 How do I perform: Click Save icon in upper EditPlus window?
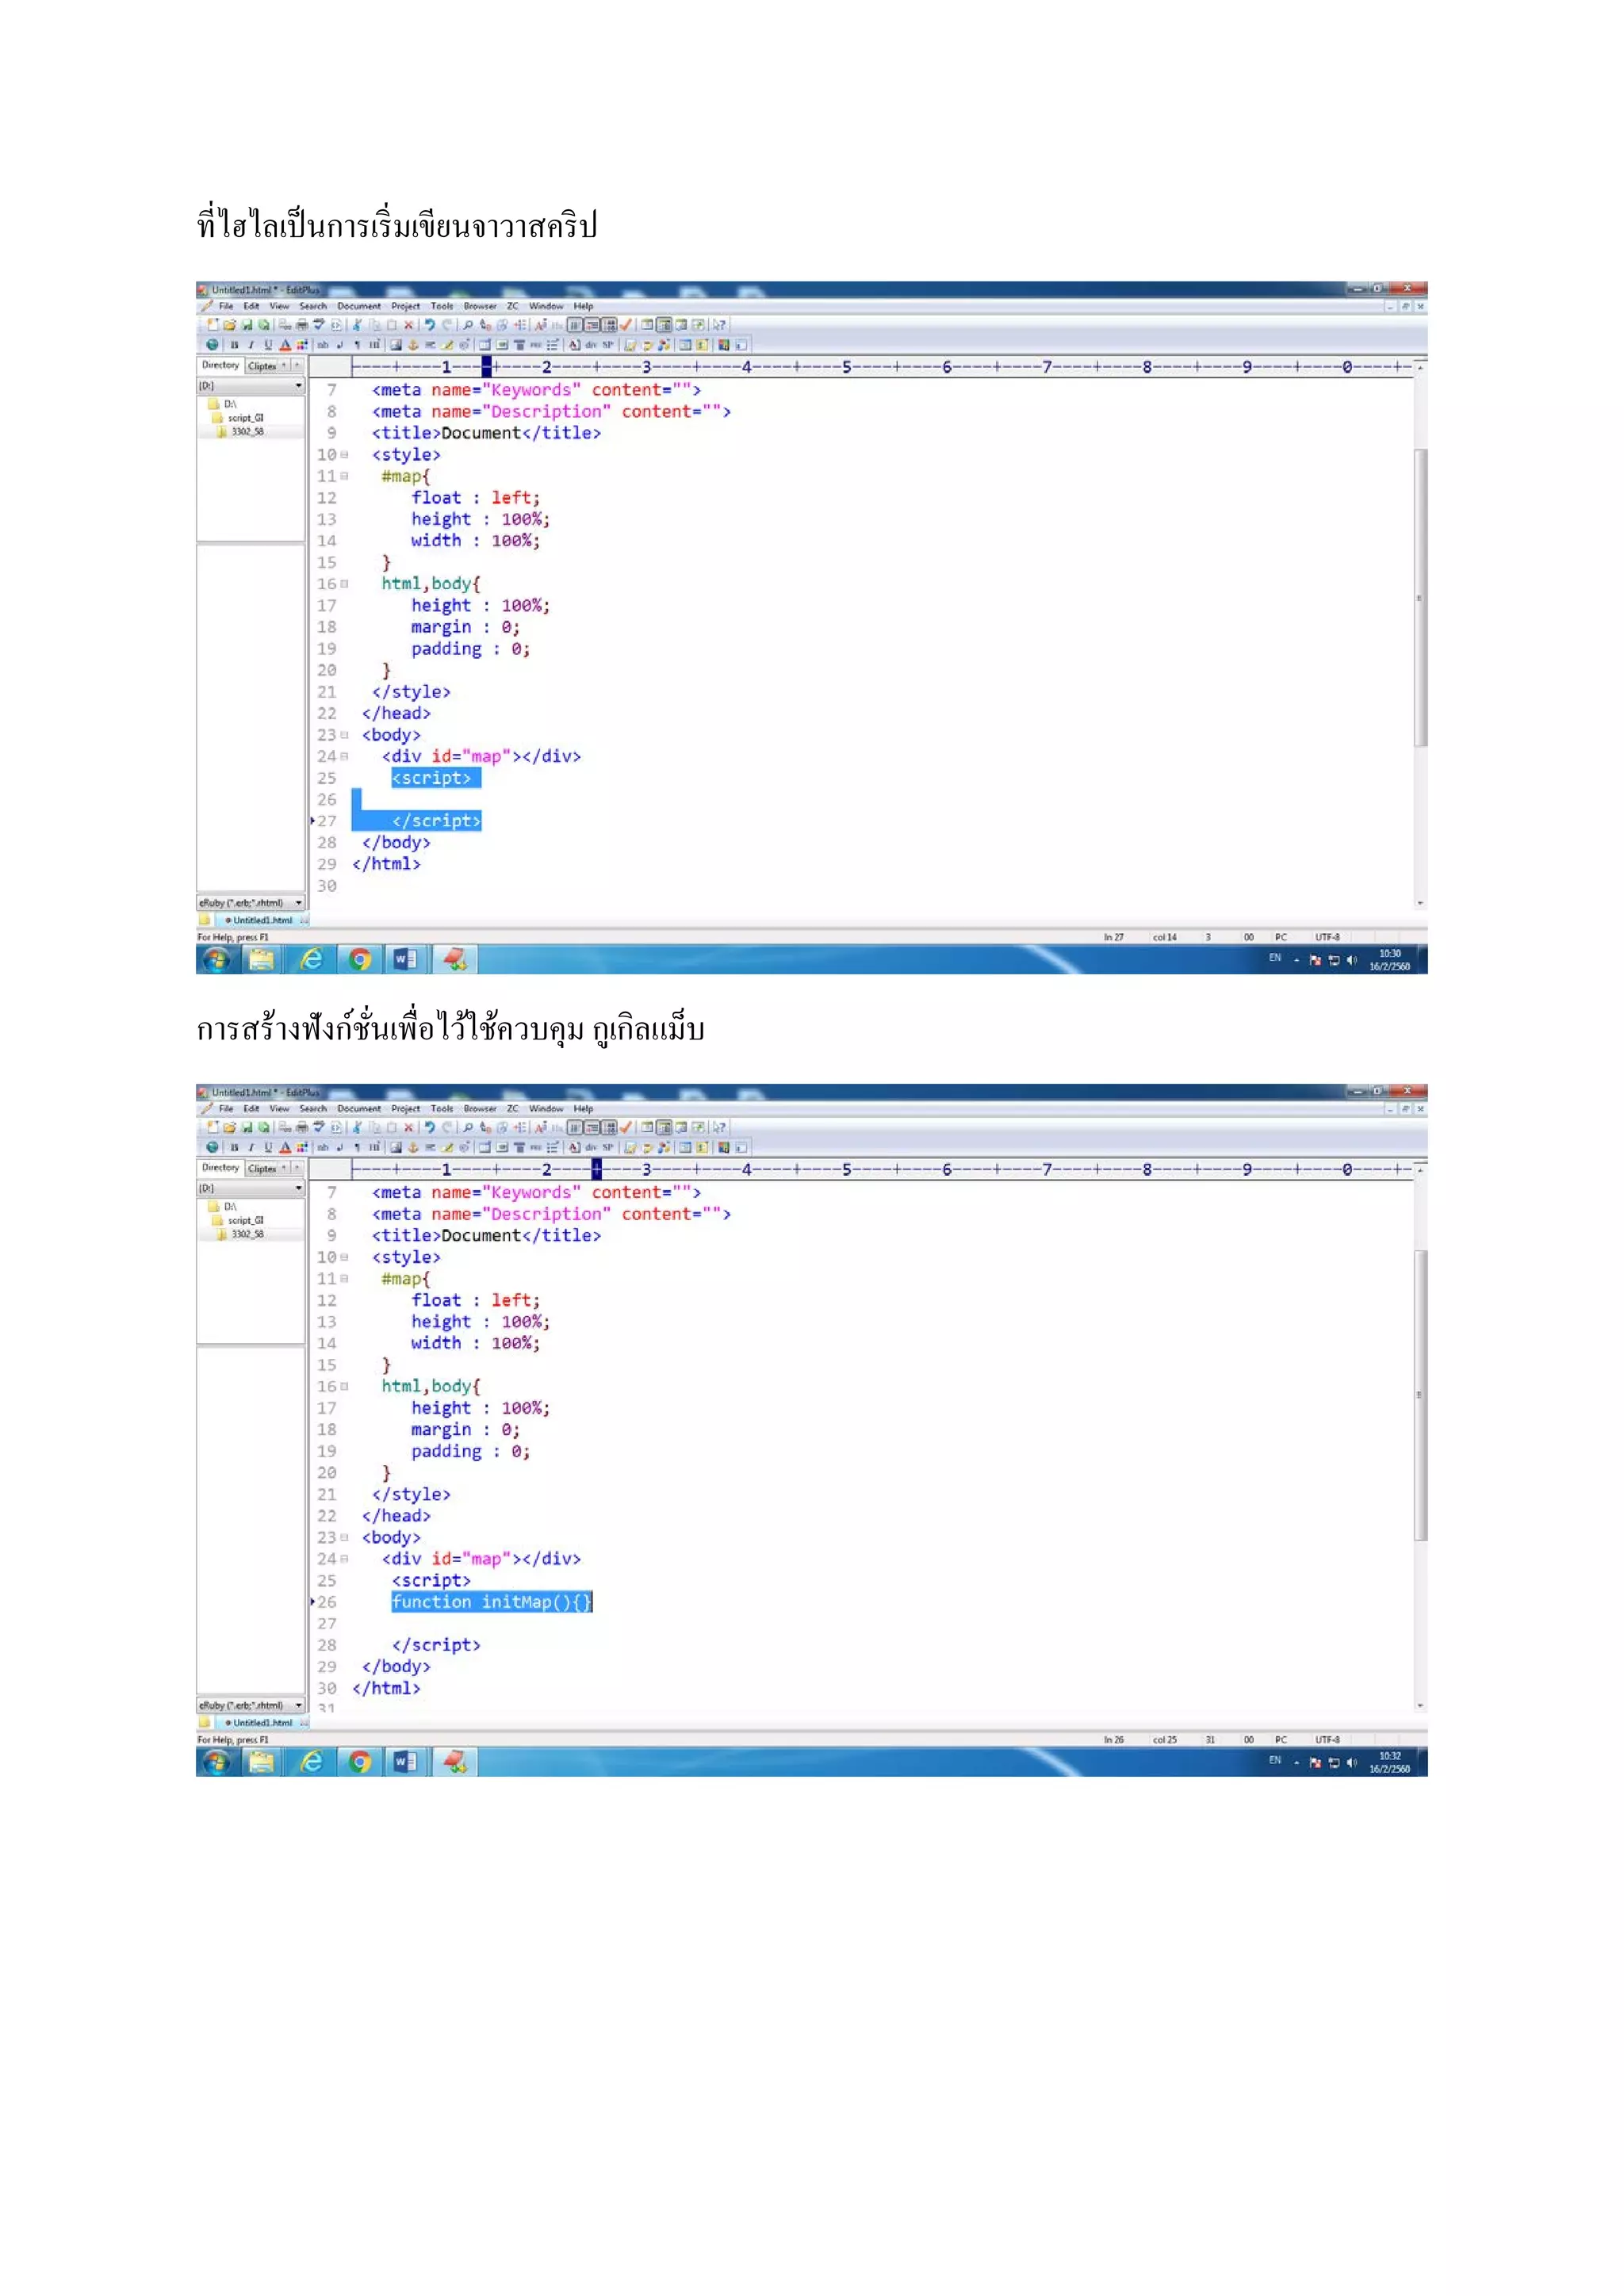[247, 325]
